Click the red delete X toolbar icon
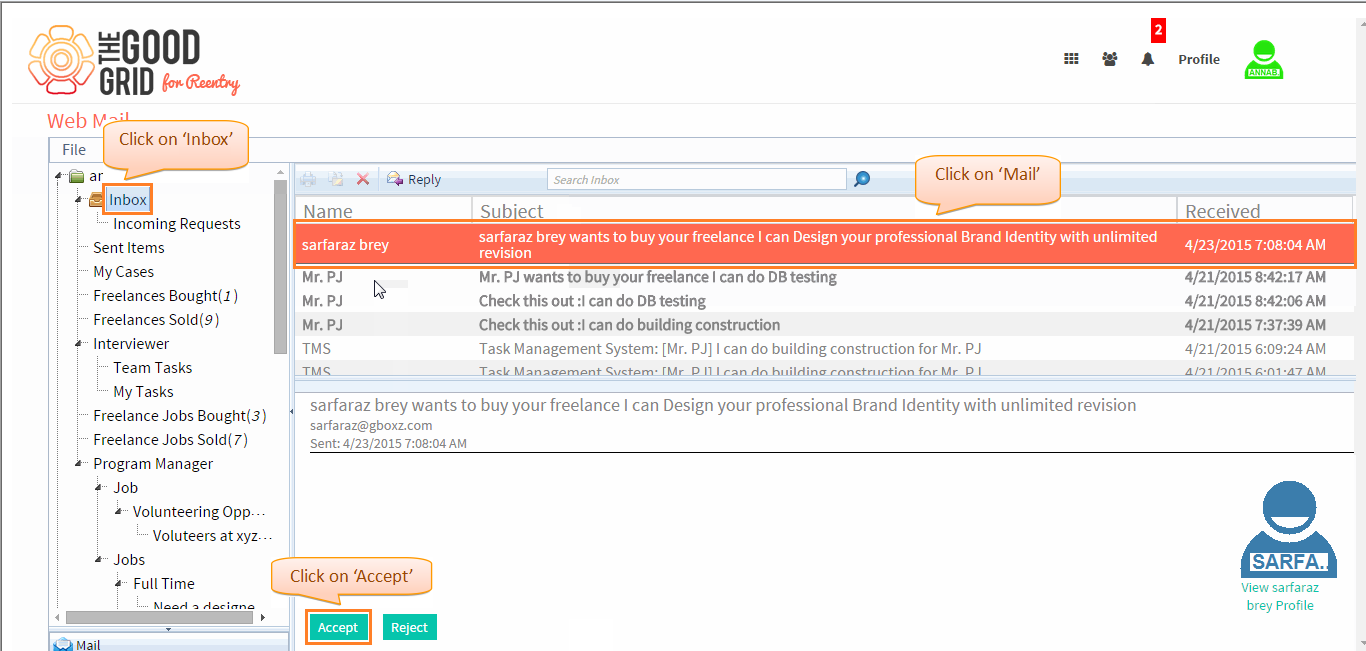Screen dimensions: 1366x651 pos(363,179)
